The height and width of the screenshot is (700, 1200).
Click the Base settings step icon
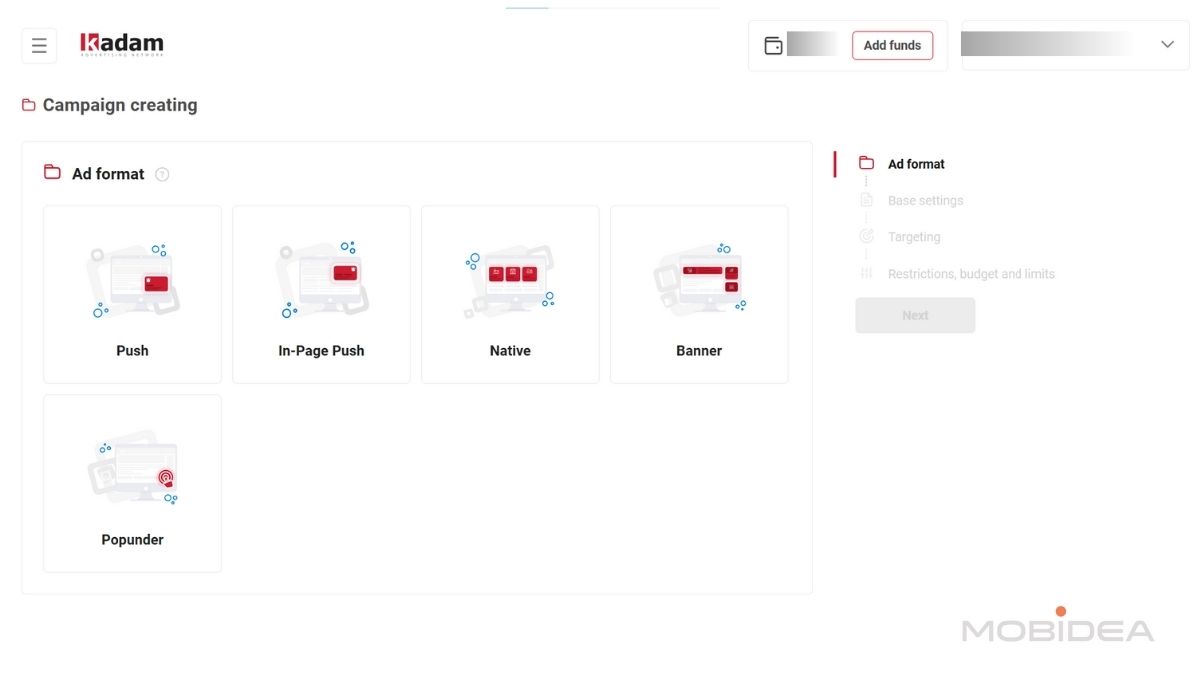(x=866, y=200)
